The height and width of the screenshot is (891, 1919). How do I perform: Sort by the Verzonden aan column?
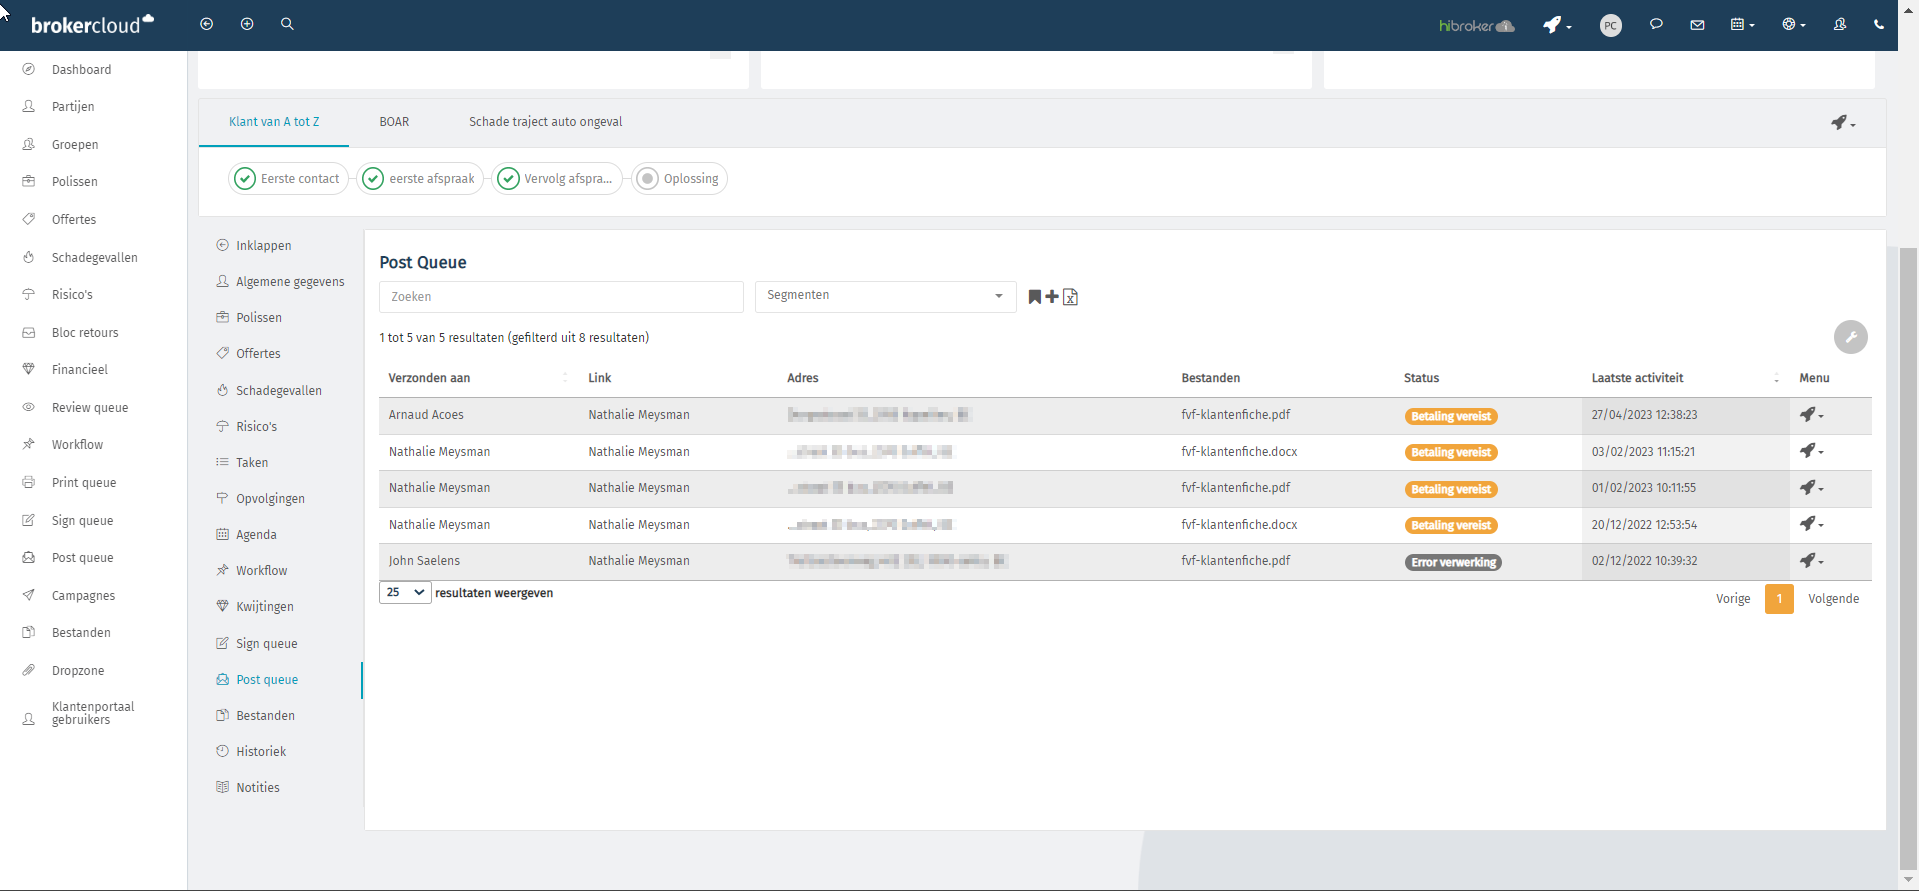pos(478,378)
